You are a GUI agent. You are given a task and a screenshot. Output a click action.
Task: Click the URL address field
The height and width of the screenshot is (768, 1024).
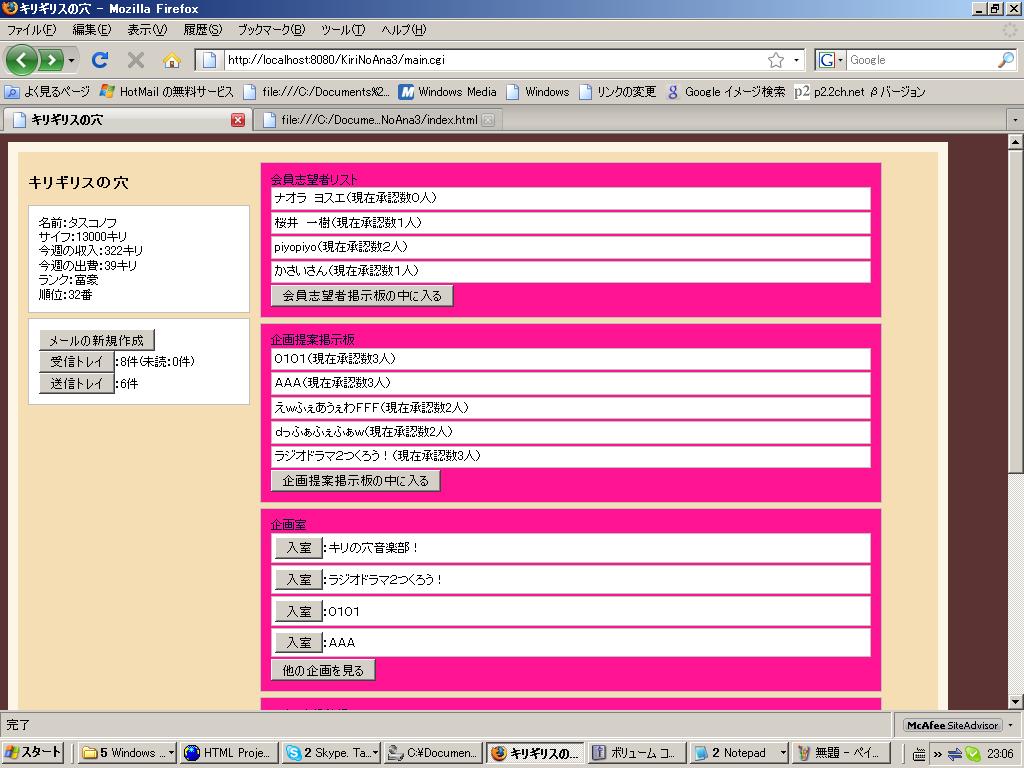pyautogui.click(x=495, y=60)
